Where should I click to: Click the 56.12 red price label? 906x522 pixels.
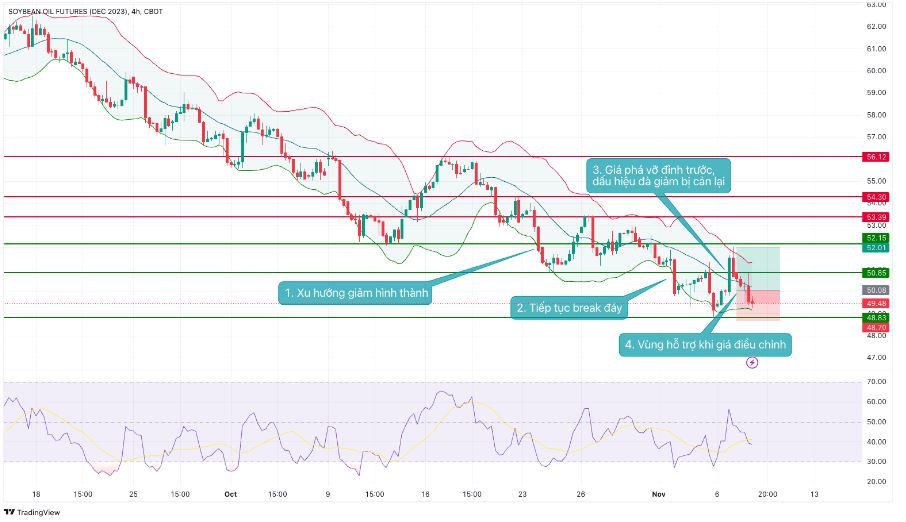pos(875,157)
